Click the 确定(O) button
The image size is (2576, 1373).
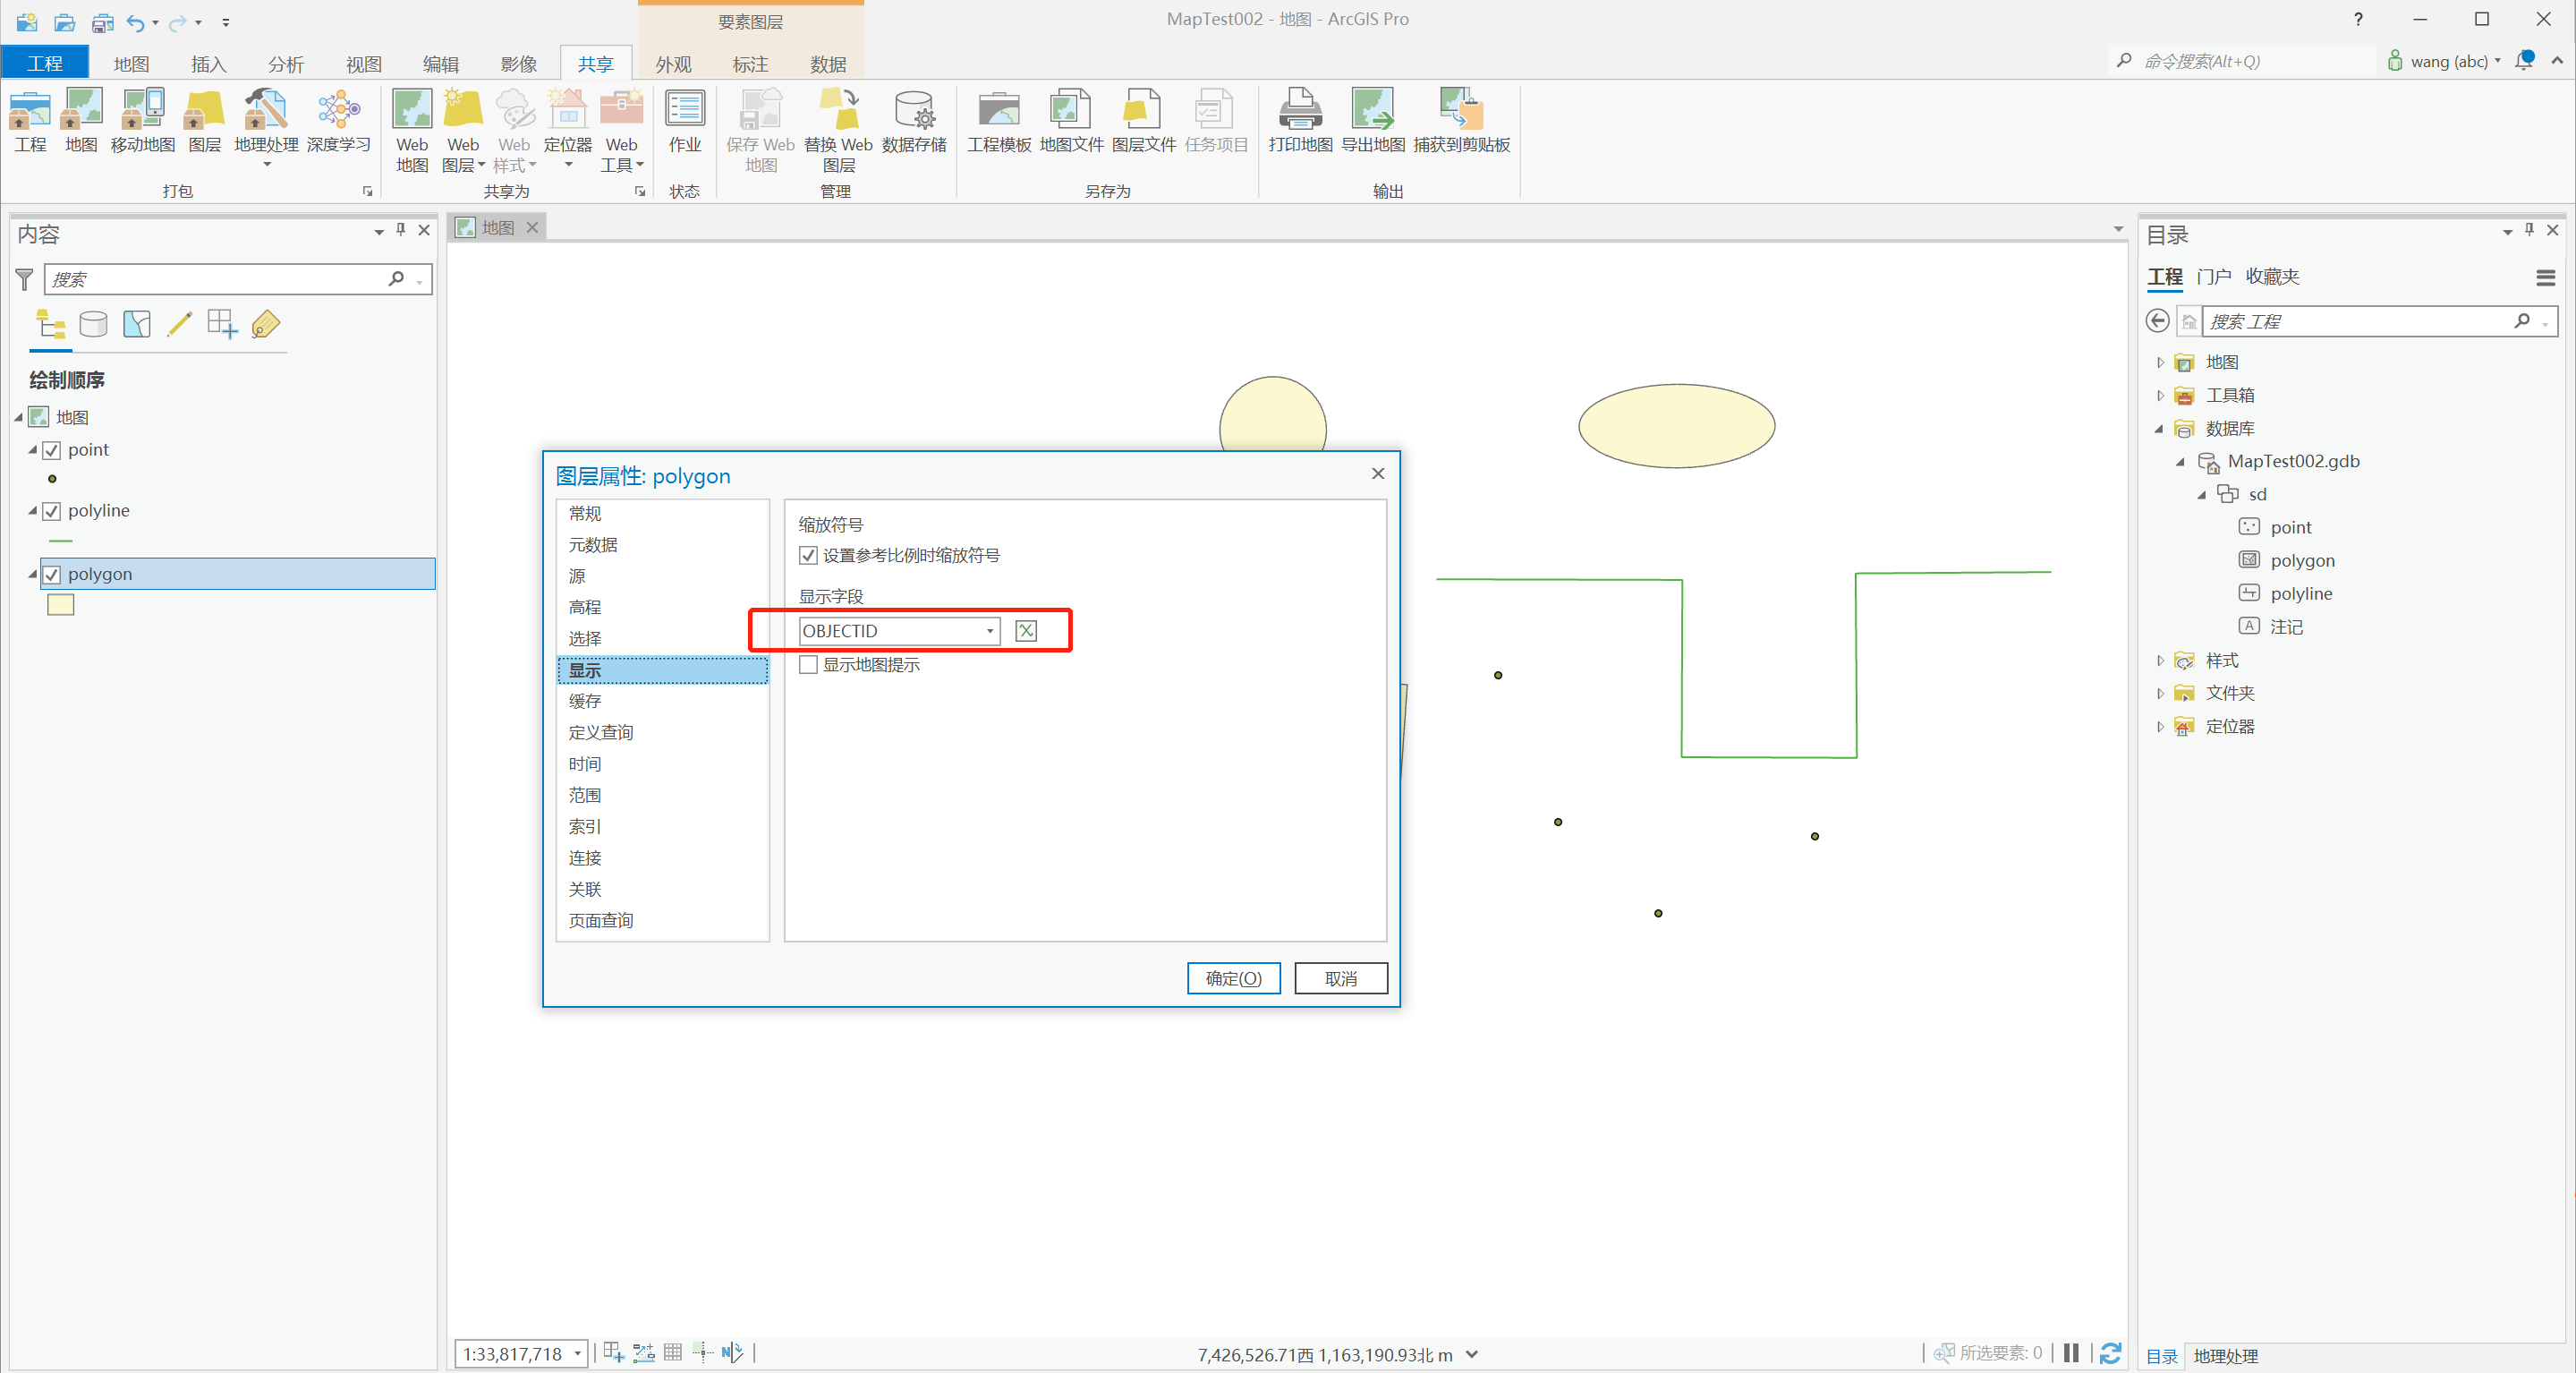(1232, 978)
